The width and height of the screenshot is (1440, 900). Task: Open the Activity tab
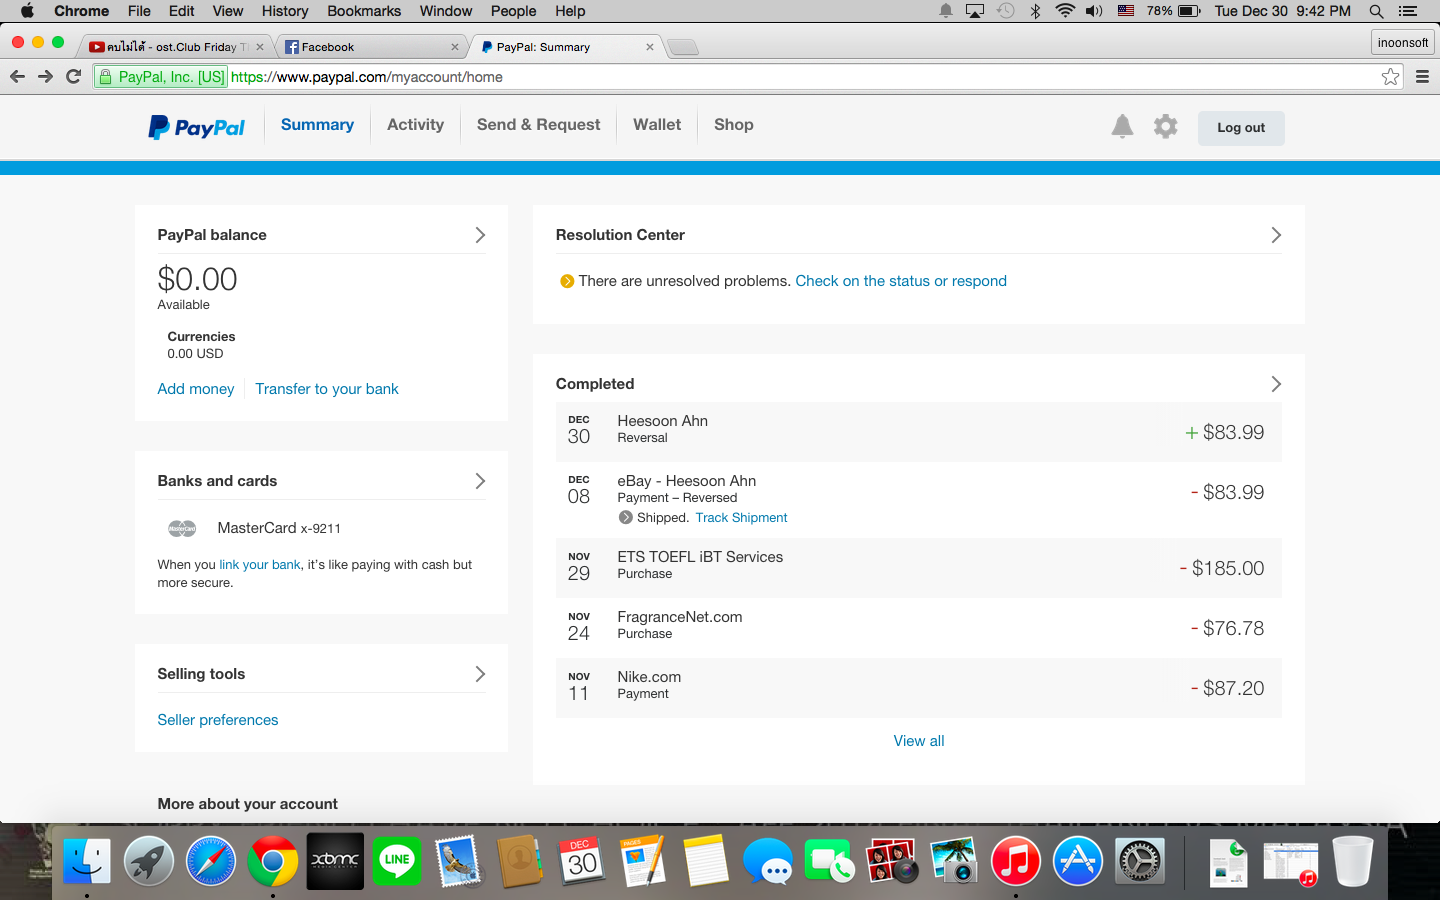(x=415, y=125)
